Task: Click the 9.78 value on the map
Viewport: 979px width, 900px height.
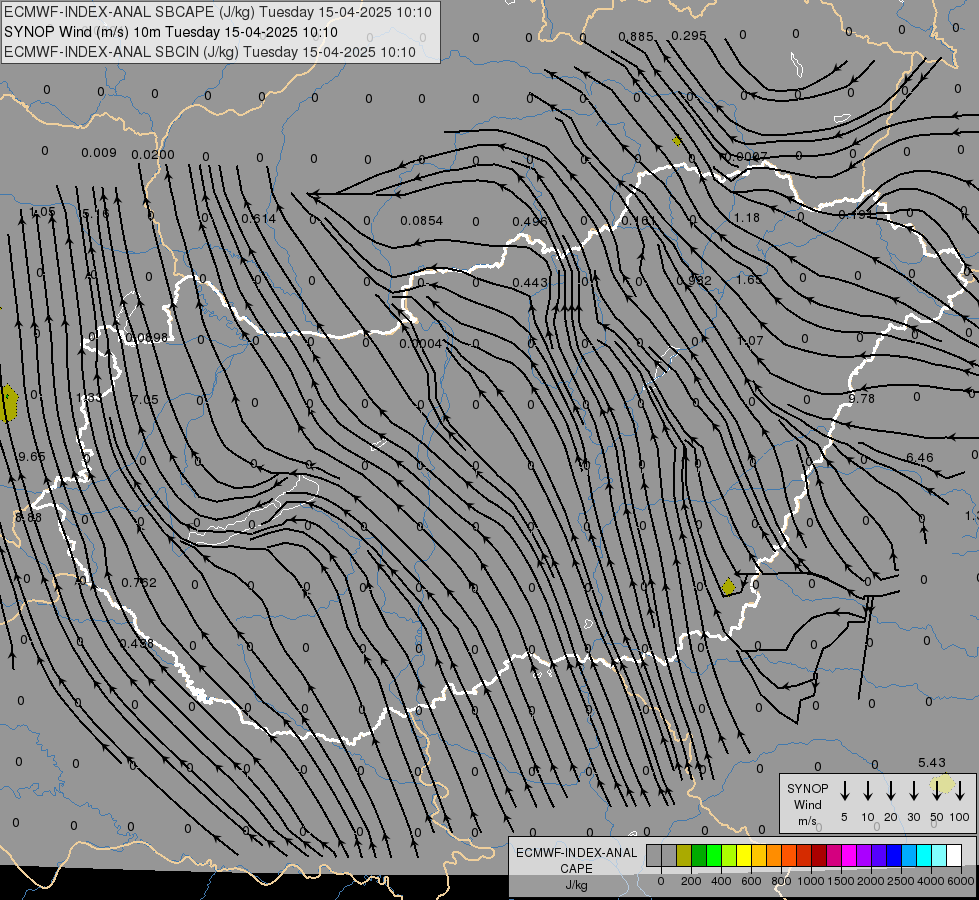Action: (862, 398)
